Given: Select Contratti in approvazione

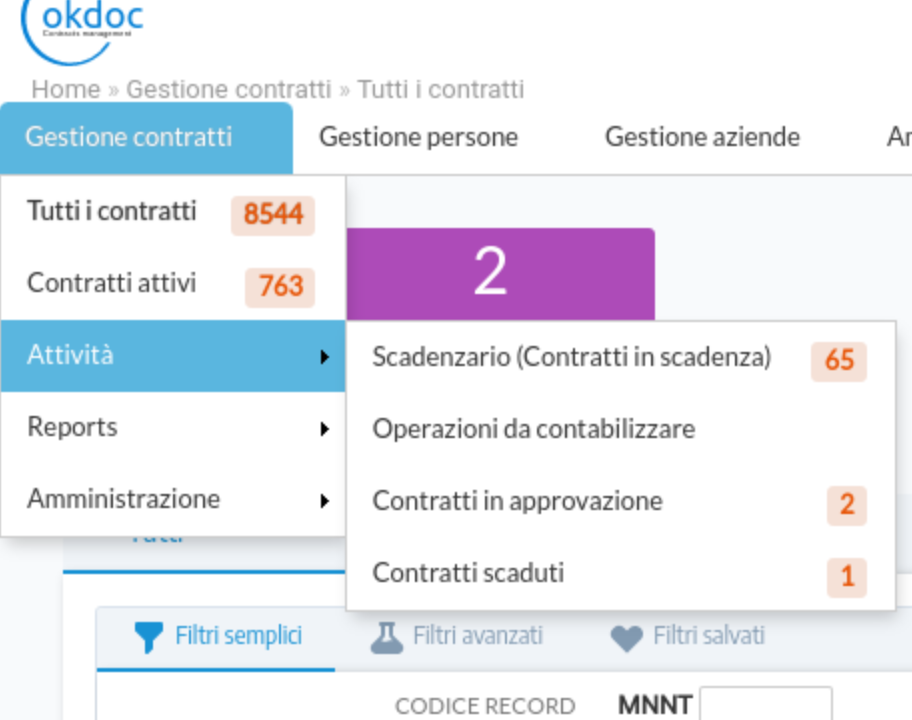Looking at the screenshot, I should [x=517, y=501].
